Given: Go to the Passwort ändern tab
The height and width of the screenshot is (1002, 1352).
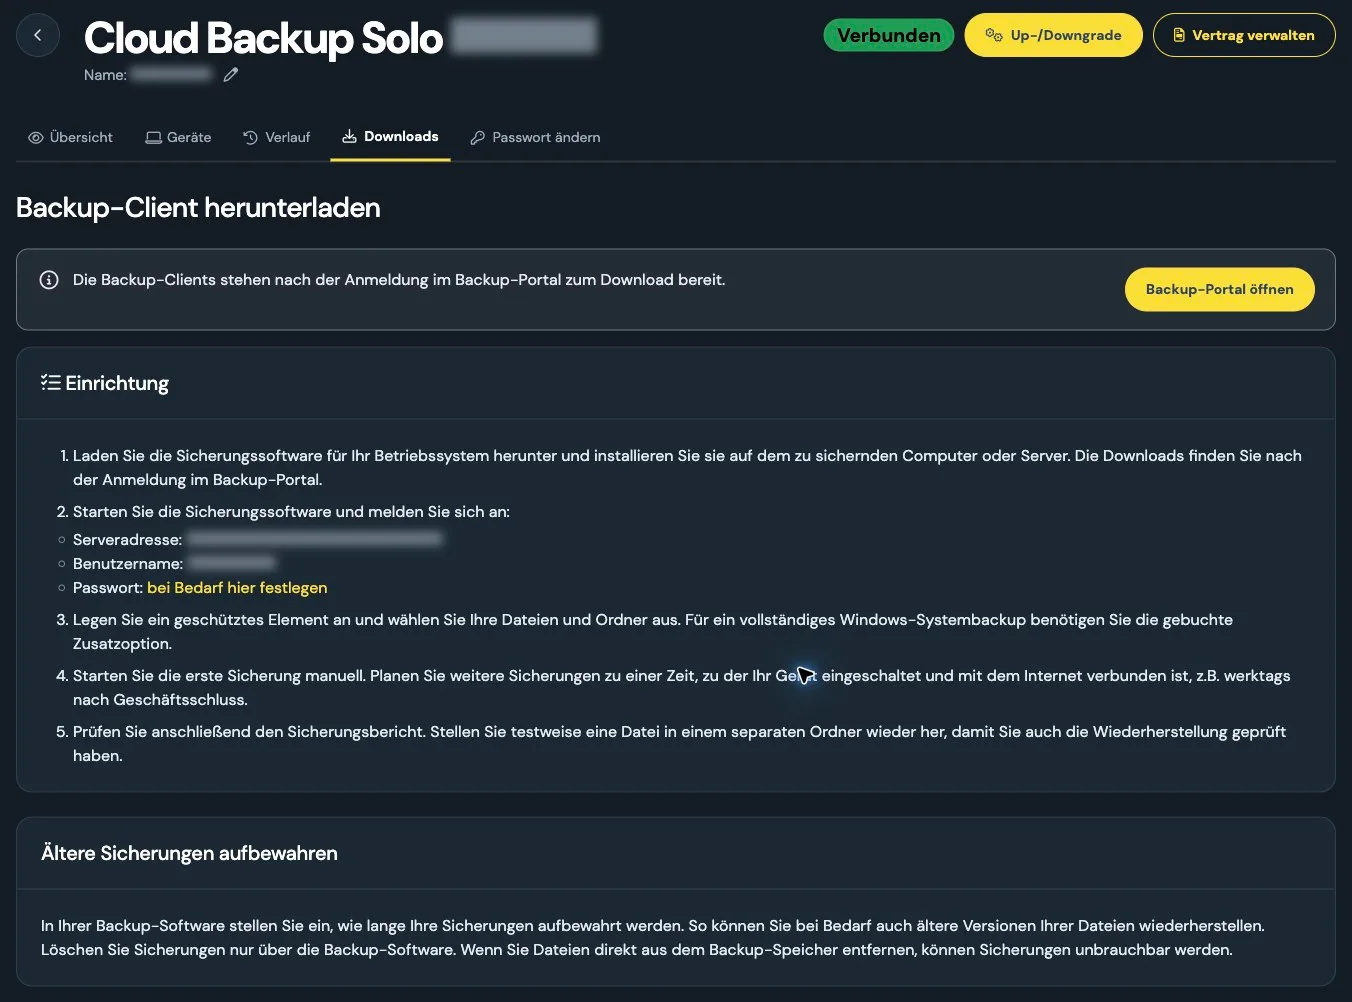Looking at the screenshot, I should pos(535,137).
